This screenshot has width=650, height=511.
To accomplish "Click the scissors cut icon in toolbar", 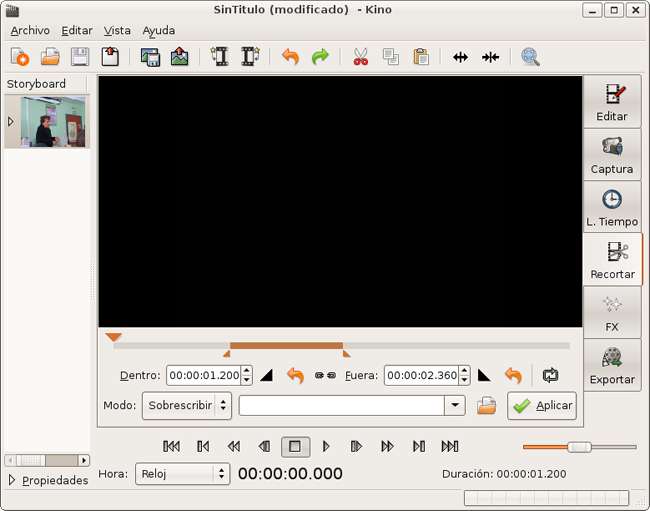I will (x=361, y=57).
